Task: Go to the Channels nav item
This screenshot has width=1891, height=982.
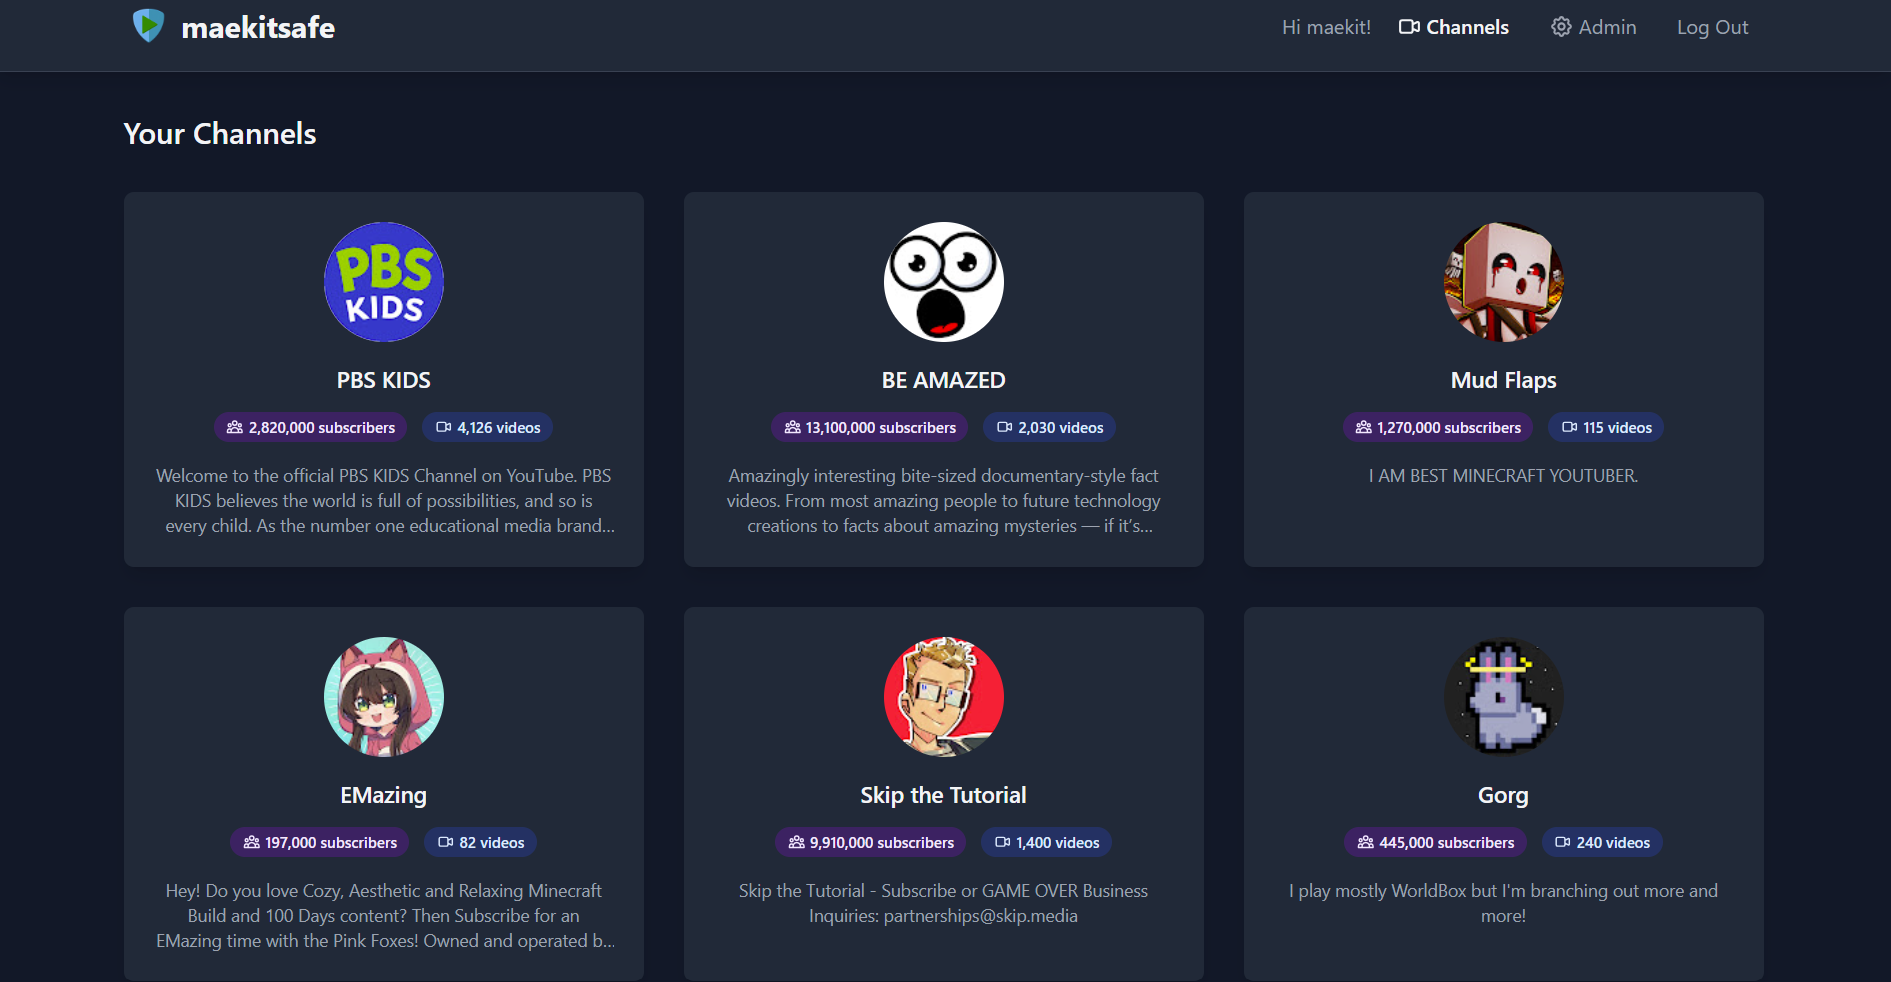Action: tap(1454, 27)
